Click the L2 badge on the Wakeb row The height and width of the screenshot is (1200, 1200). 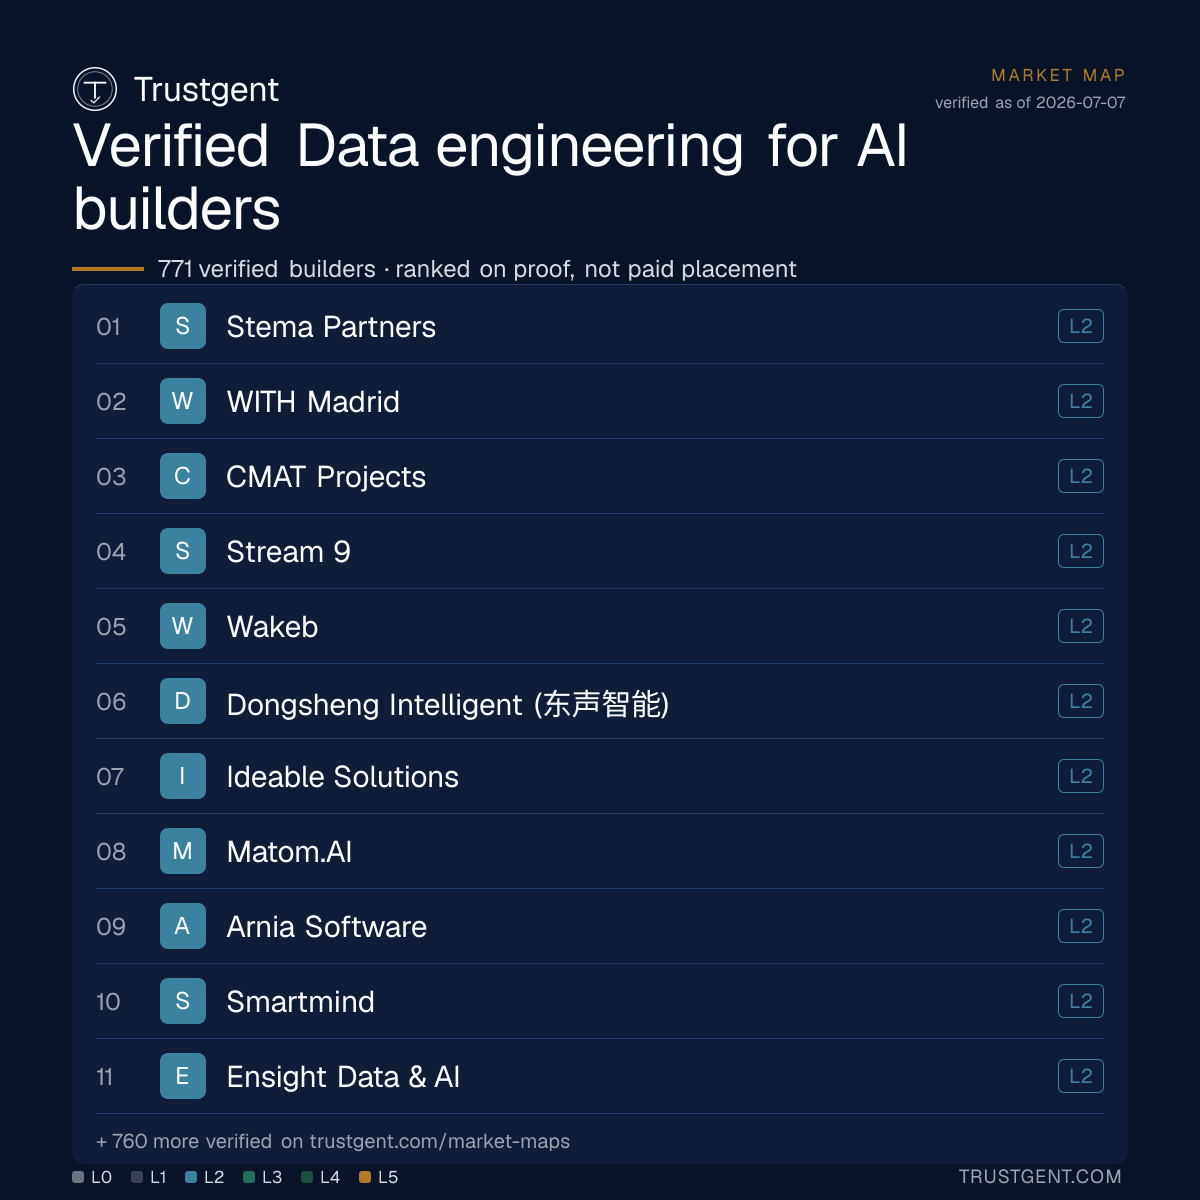(x=1081, y=626)
